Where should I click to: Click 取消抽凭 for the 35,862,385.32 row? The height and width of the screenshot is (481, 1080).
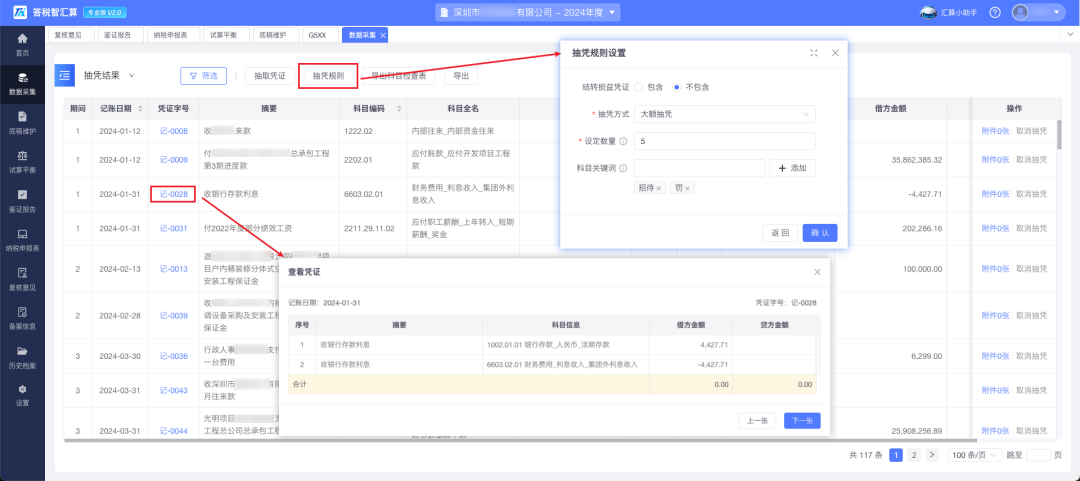(x=1031, y=160)
